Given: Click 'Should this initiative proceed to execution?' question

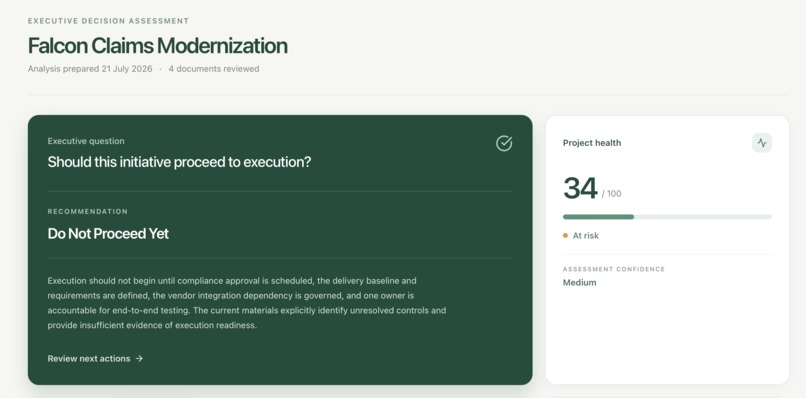Looking at the screenshot, I should (x=179, y=162).
